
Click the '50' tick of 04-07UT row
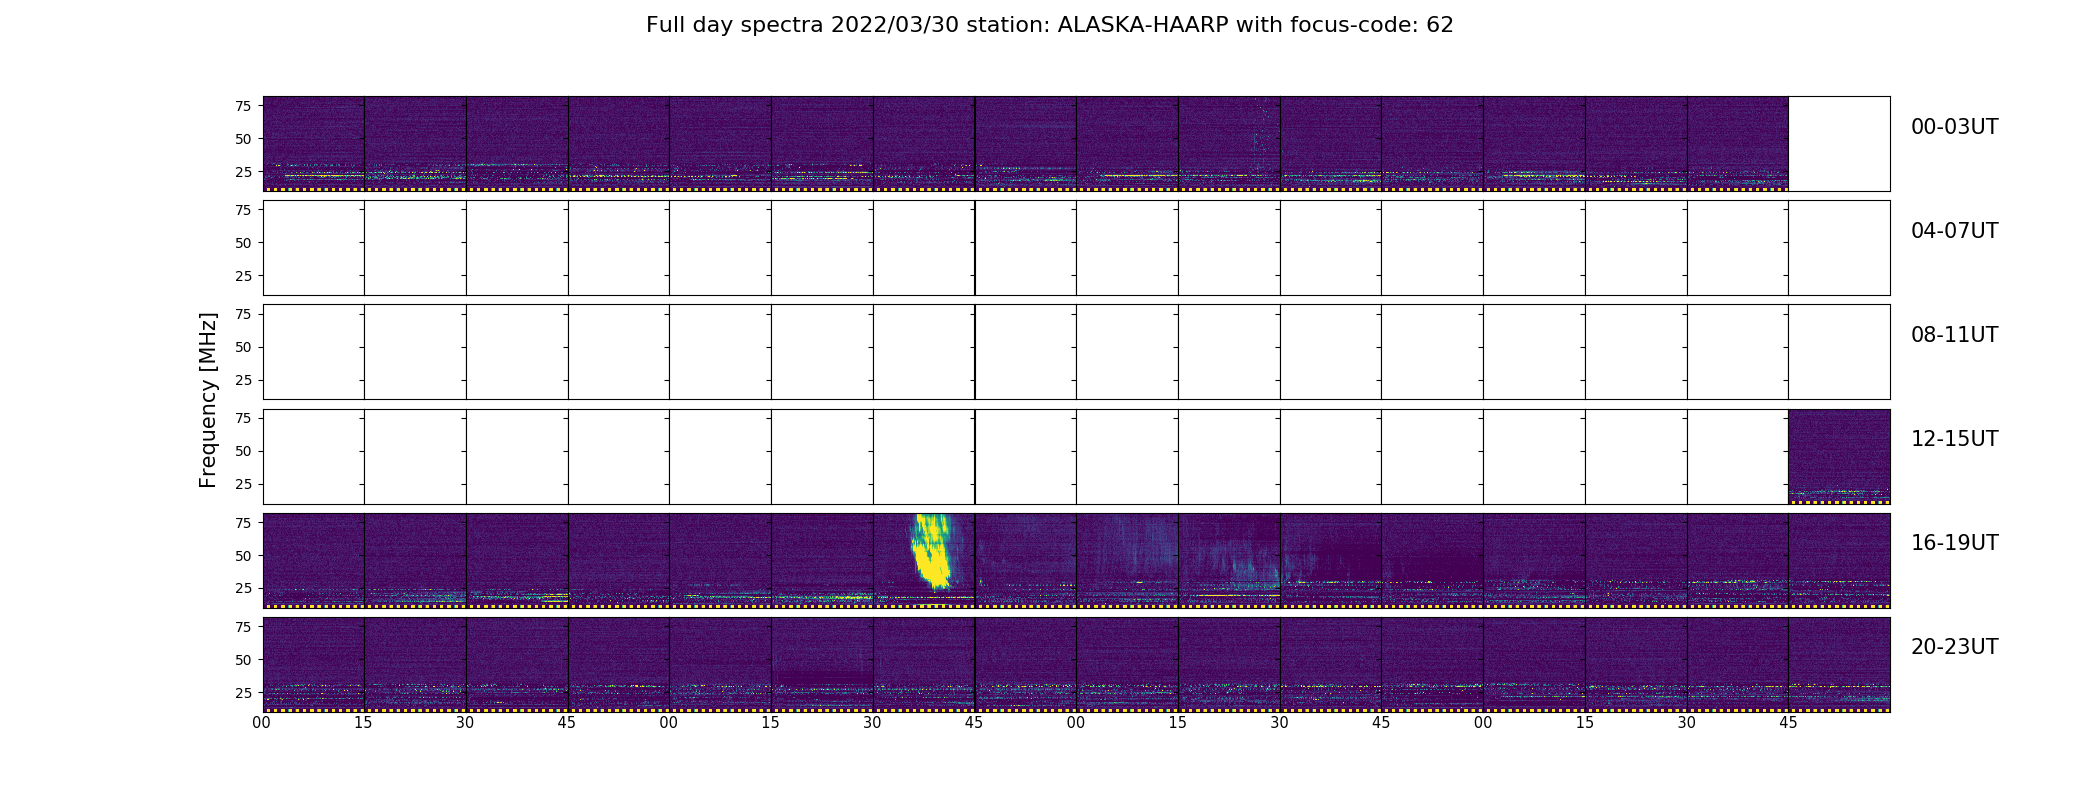pyautogui.click(x=243, y=243)
